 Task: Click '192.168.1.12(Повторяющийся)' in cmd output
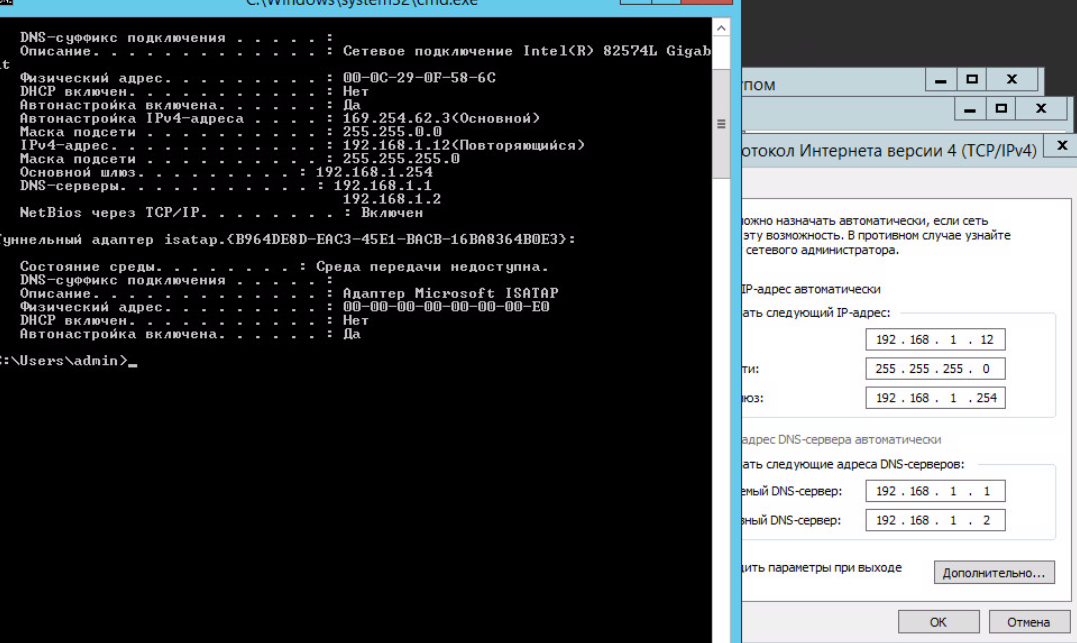point(464,145)
